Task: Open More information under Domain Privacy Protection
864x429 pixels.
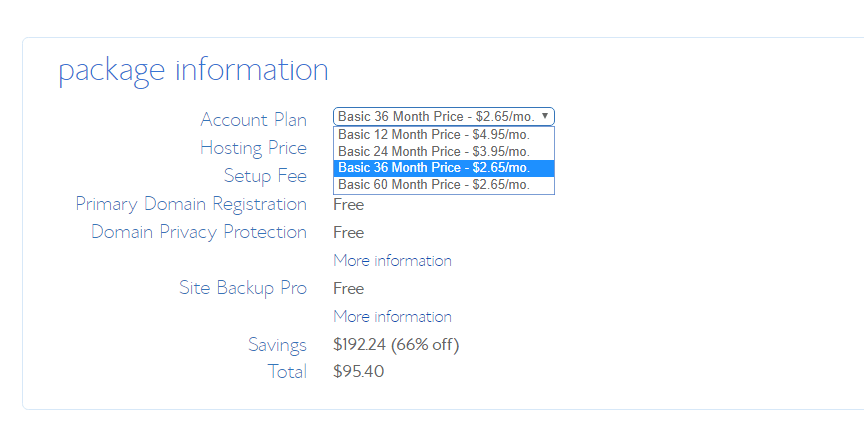Action: pyautogui.click(x=392, y=260)
